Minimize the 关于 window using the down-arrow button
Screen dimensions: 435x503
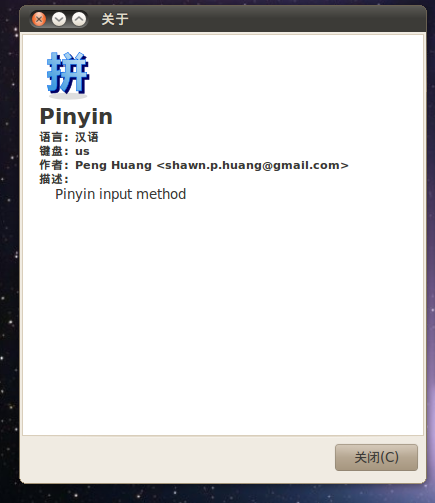point(59,19)
